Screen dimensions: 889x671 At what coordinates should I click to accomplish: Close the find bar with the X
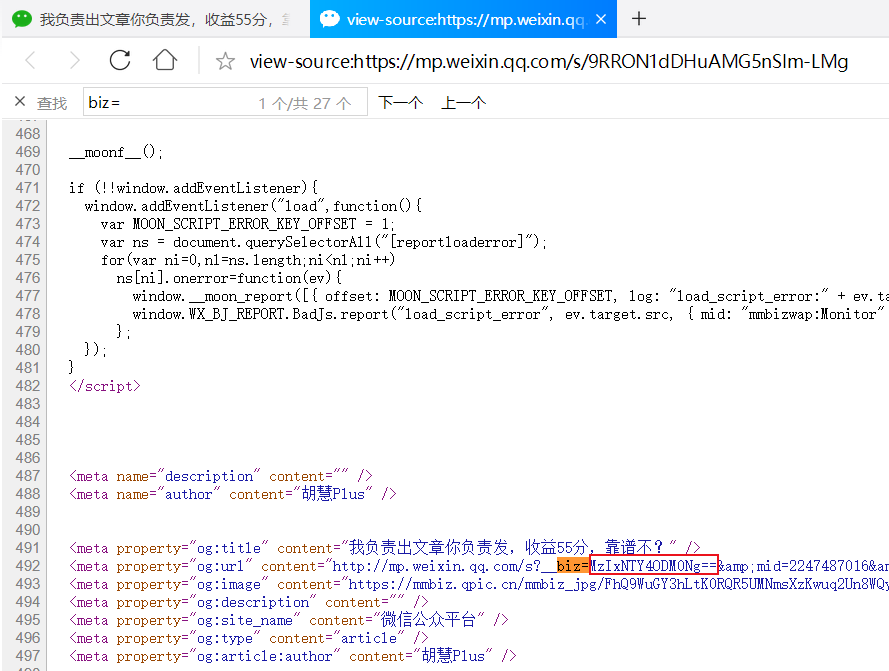[x=20, y=102]
